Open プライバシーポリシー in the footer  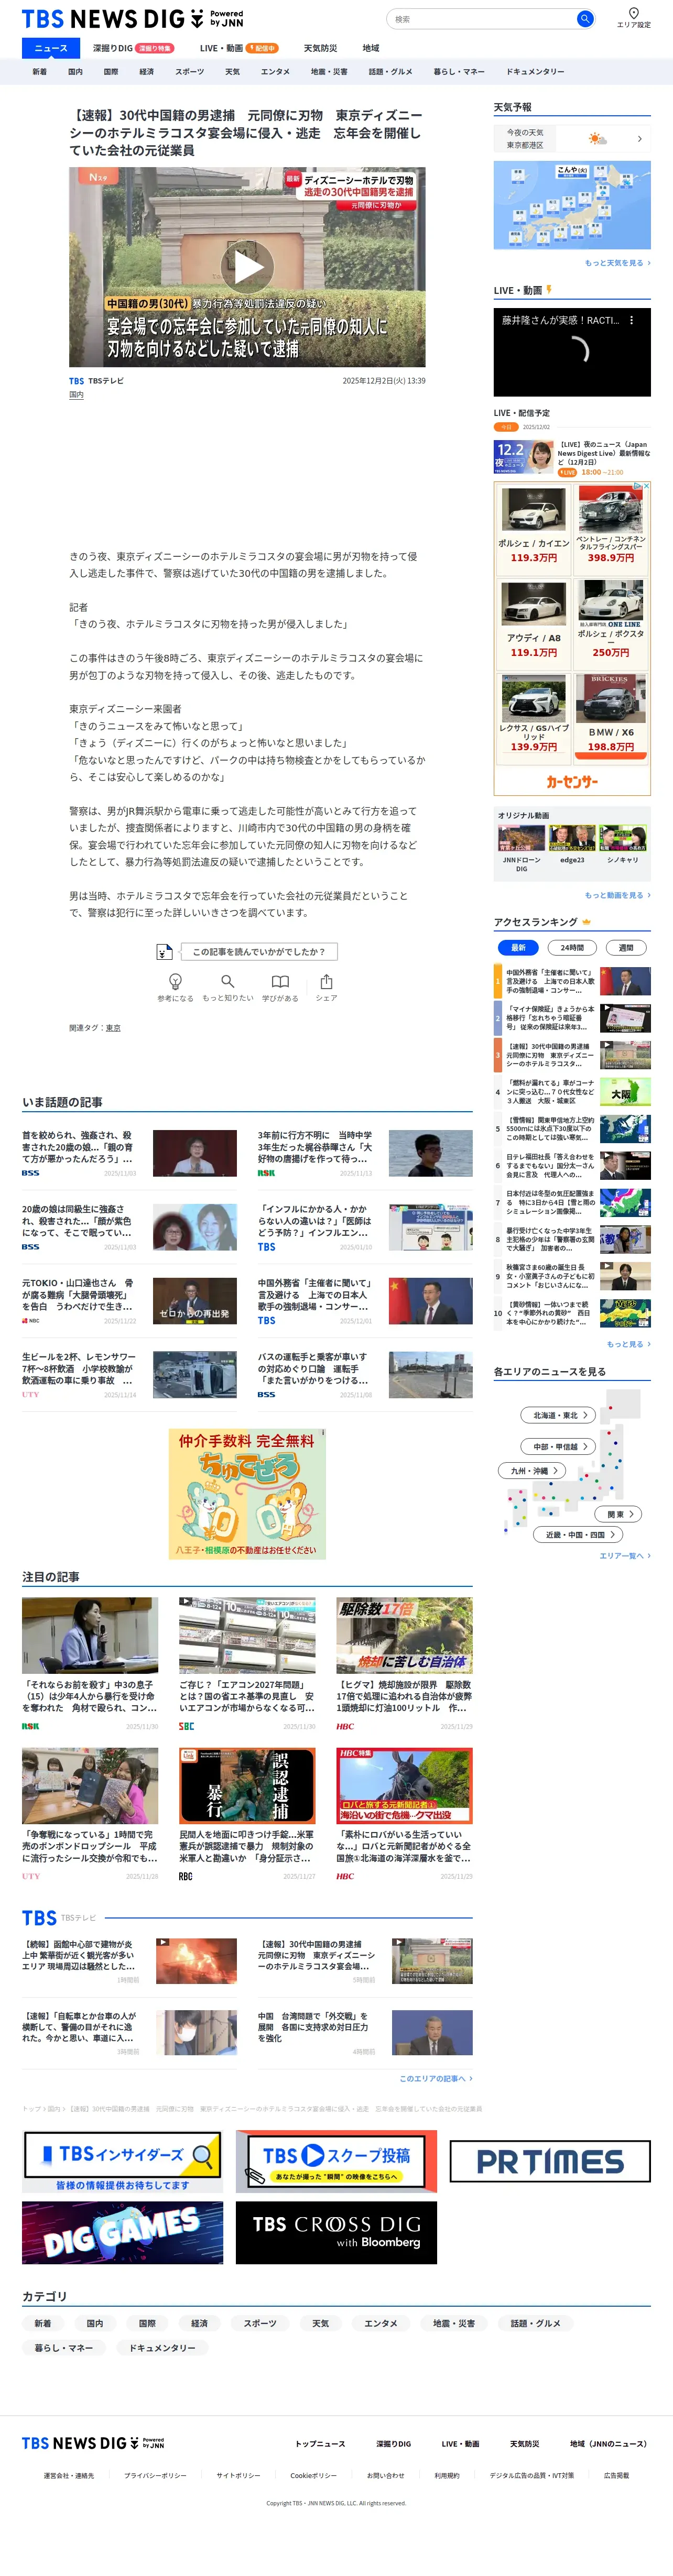(155, 2475)
